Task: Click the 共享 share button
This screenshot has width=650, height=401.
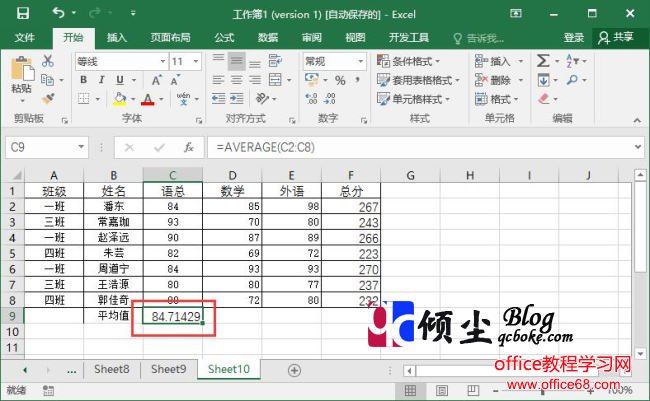Action: pyautogui.click(x=616, y=37)
